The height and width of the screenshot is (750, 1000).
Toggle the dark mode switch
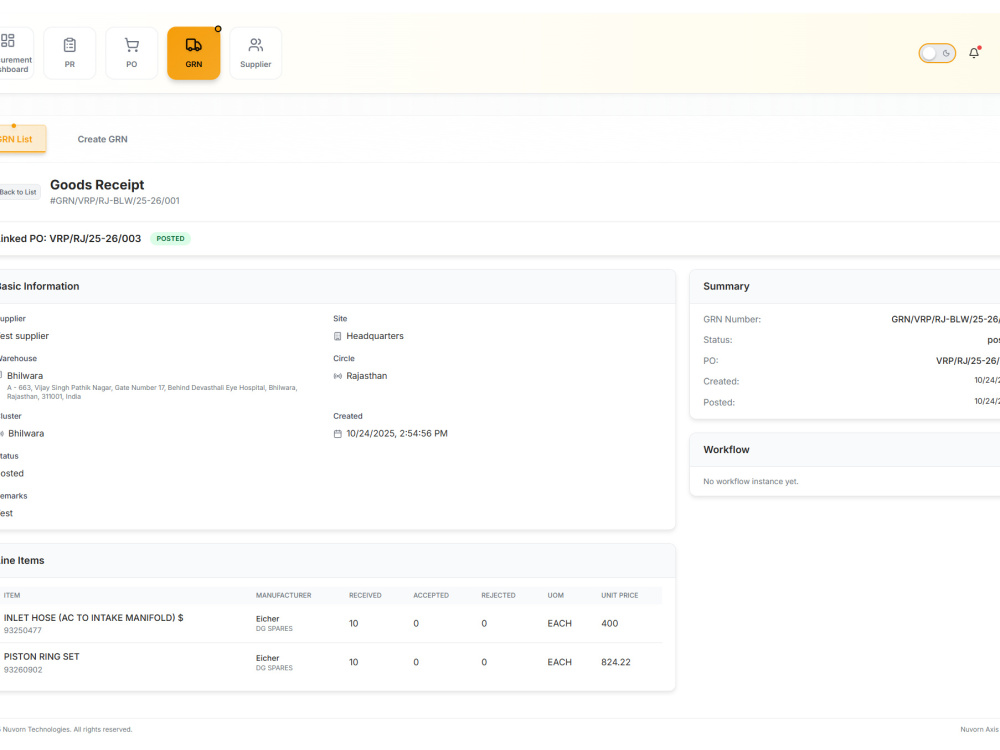(x=937, y=54)
